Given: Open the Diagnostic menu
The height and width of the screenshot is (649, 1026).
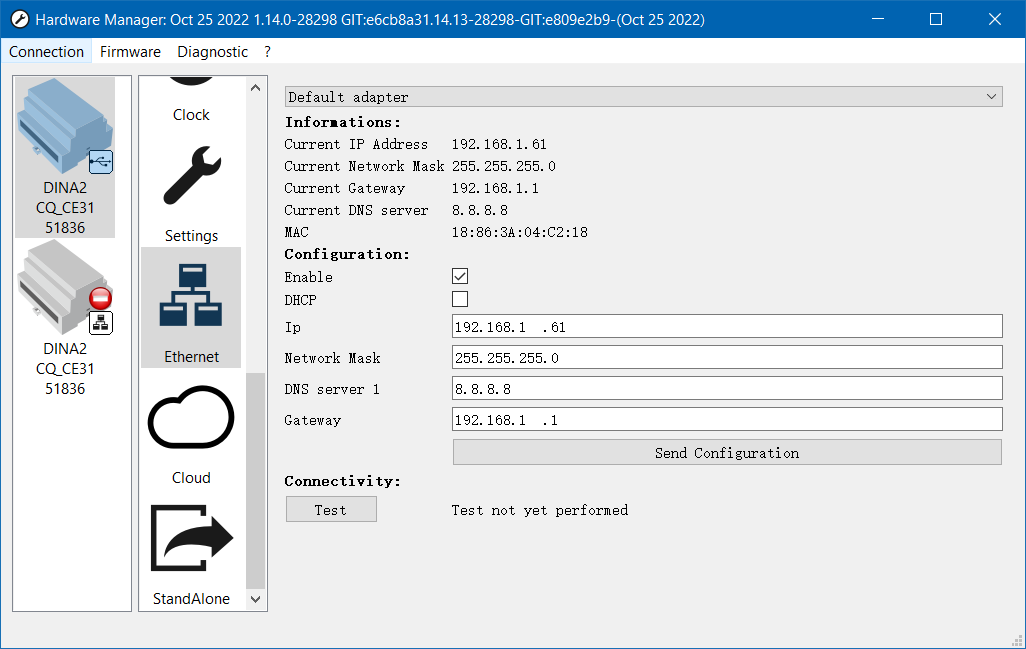Looking at the screenshot, I should tap(213, 52).
